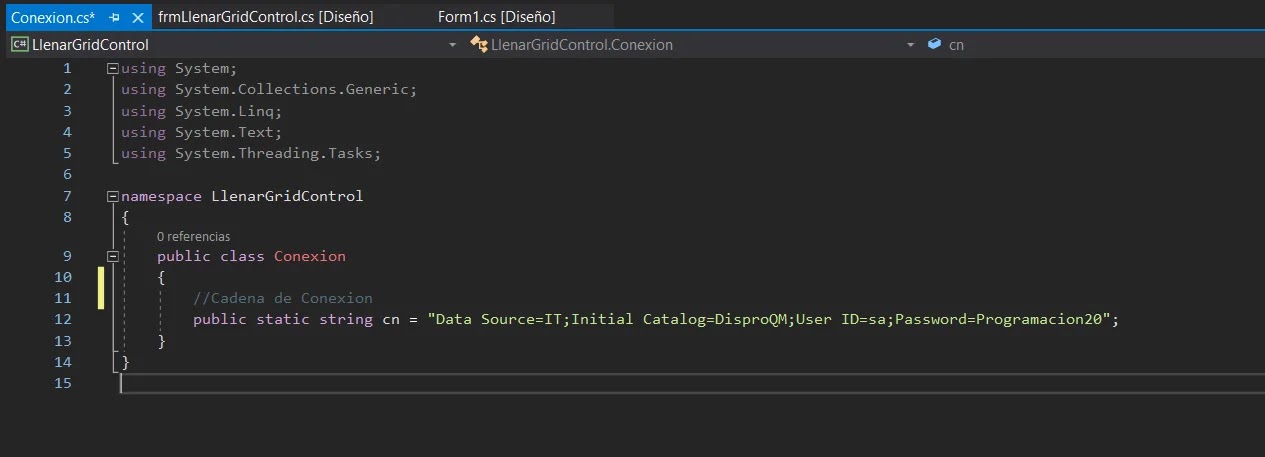Collapse the namespace LlenarGridControl block
1265x457 pixels.
(x=112, y=196)
